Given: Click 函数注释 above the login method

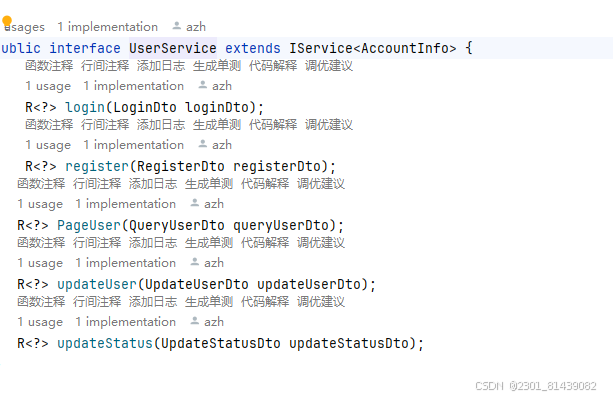Looking at the screenshot, I should (49, 66).
